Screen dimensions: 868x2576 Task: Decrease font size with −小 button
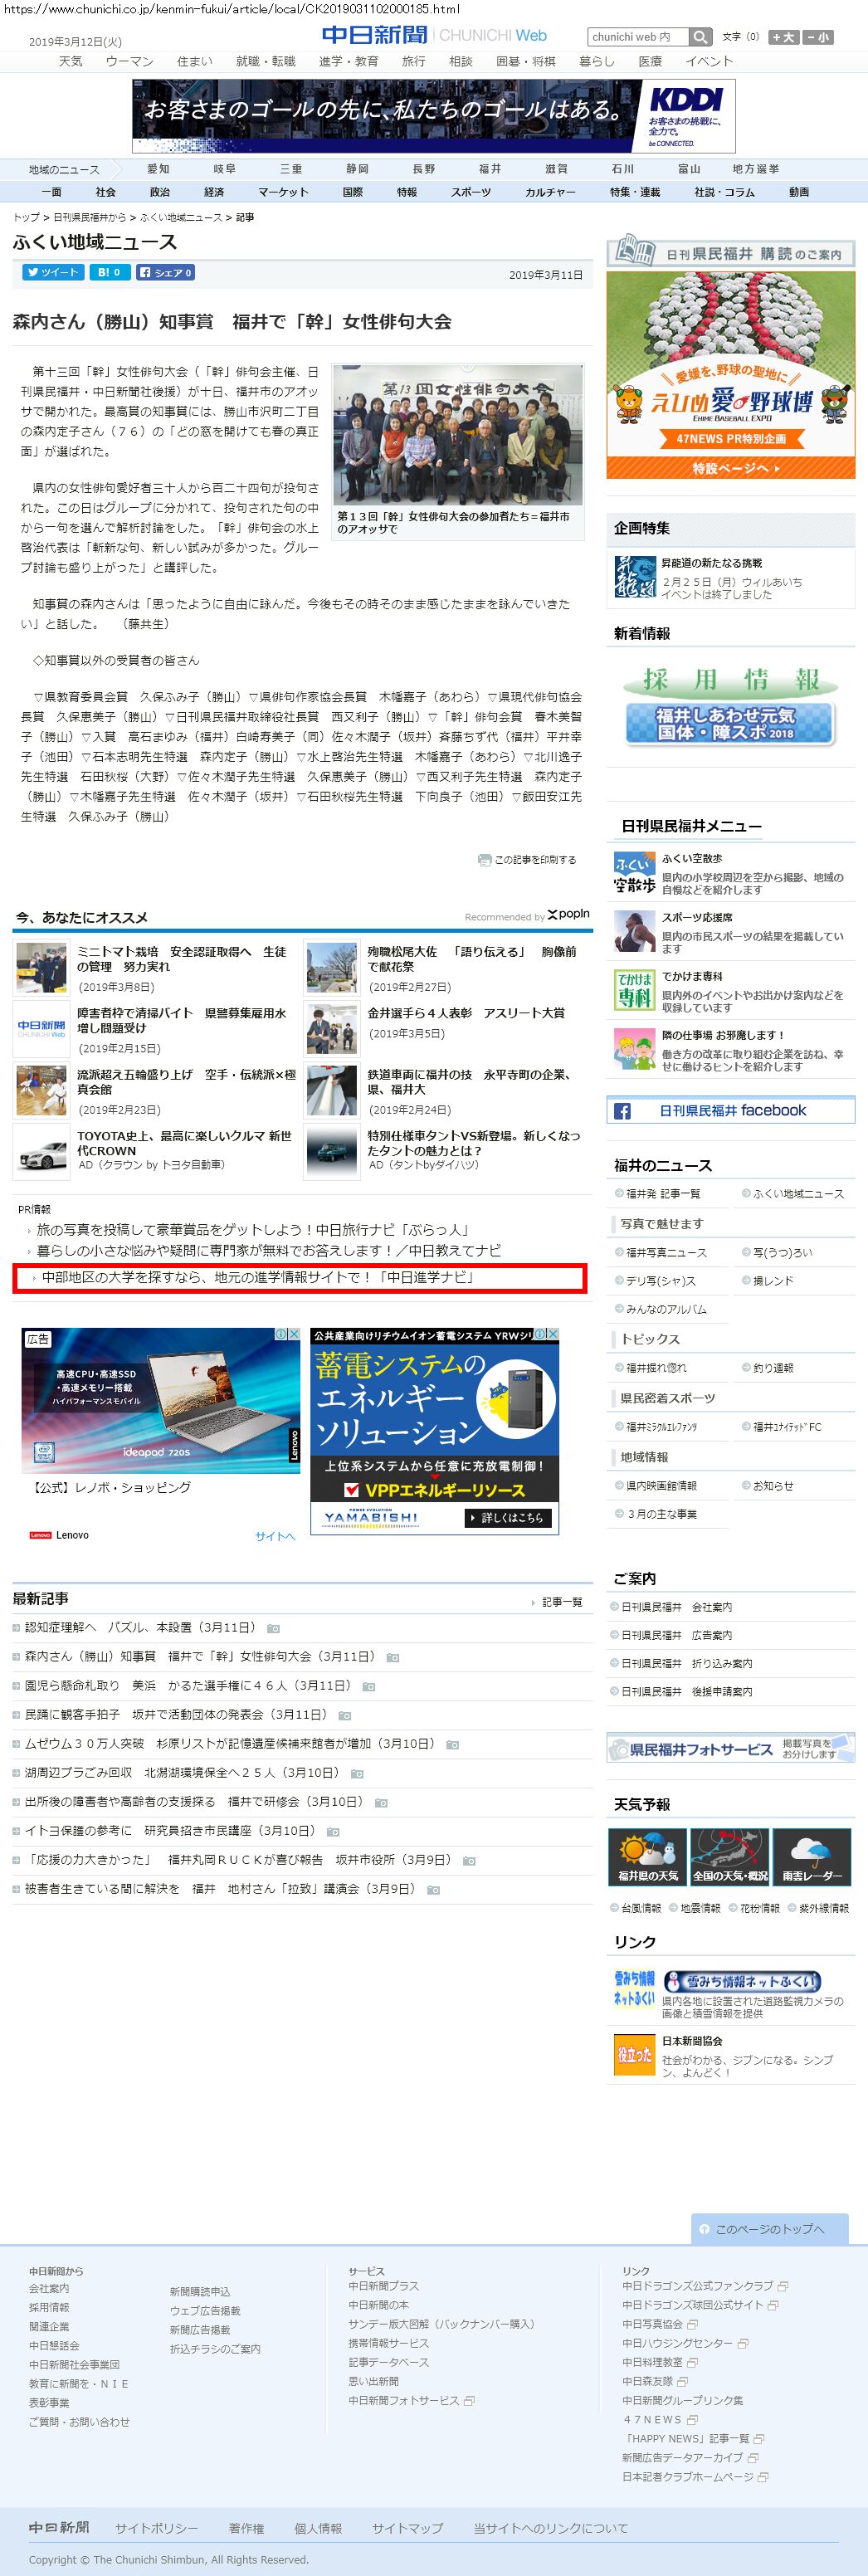point(817,37)
